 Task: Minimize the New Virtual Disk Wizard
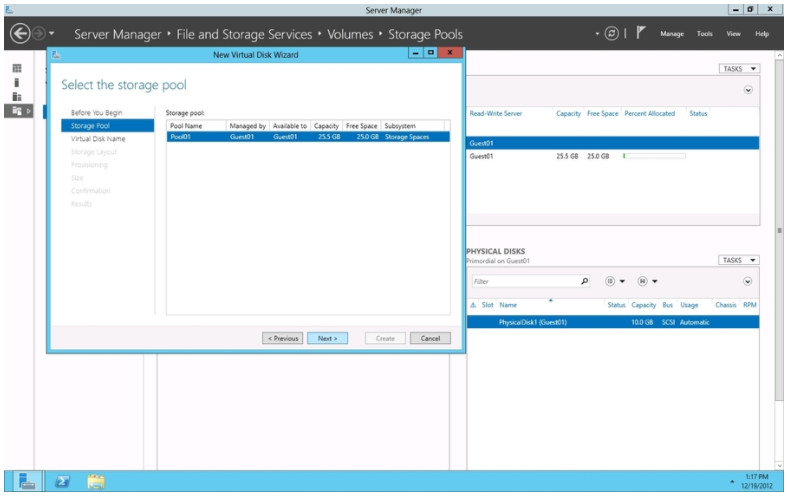[x=415, y=53]
